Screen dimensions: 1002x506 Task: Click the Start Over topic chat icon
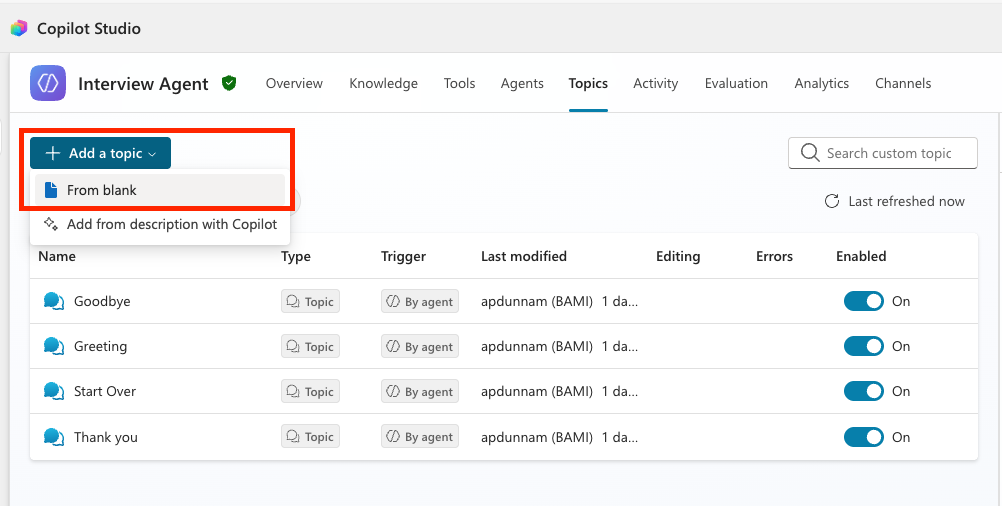54,391
